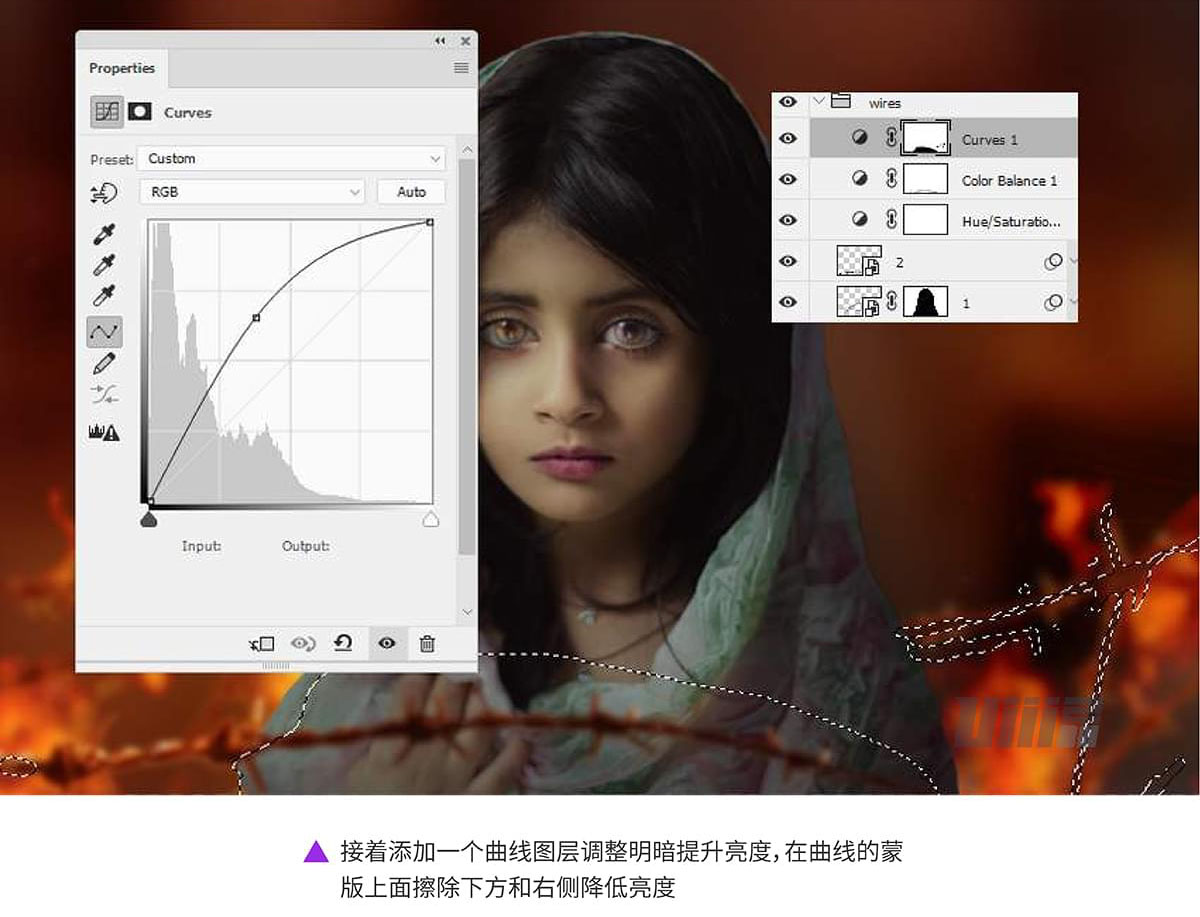Select the top-right curve endpoint

click(430, 222)
